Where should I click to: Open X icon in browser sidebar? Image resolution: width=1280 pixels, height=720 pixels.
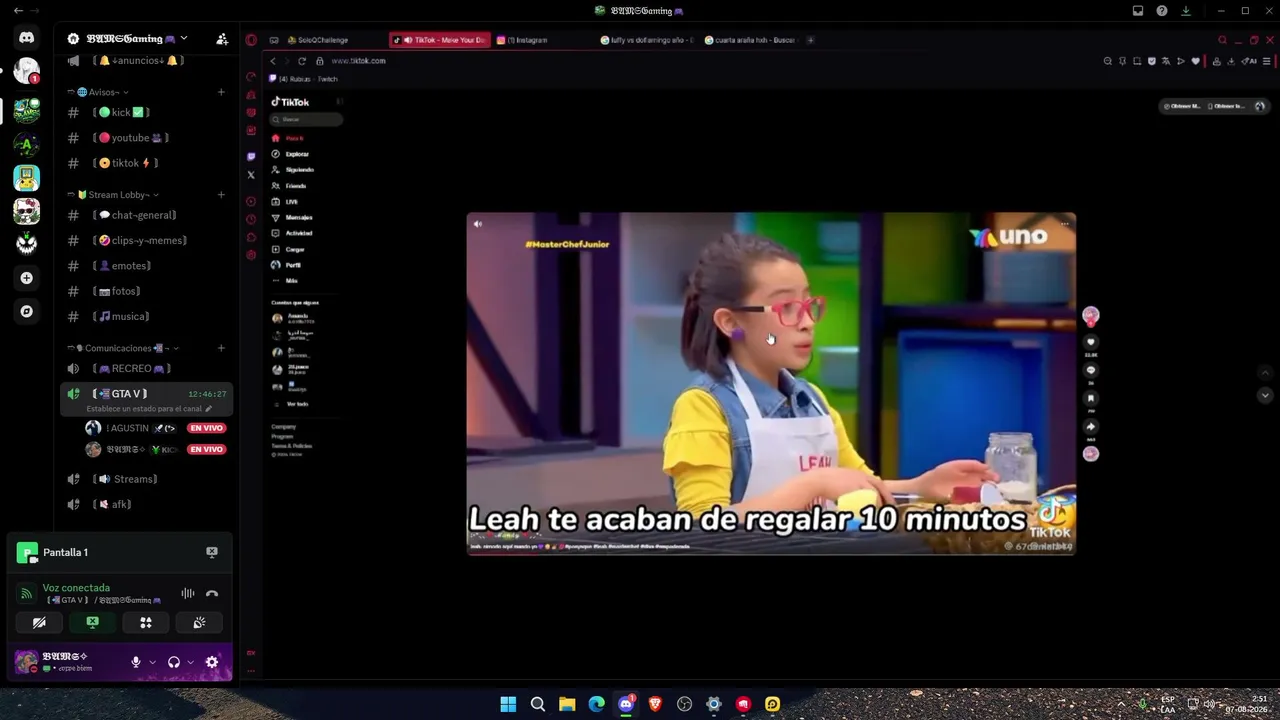(x=251, y=175)
